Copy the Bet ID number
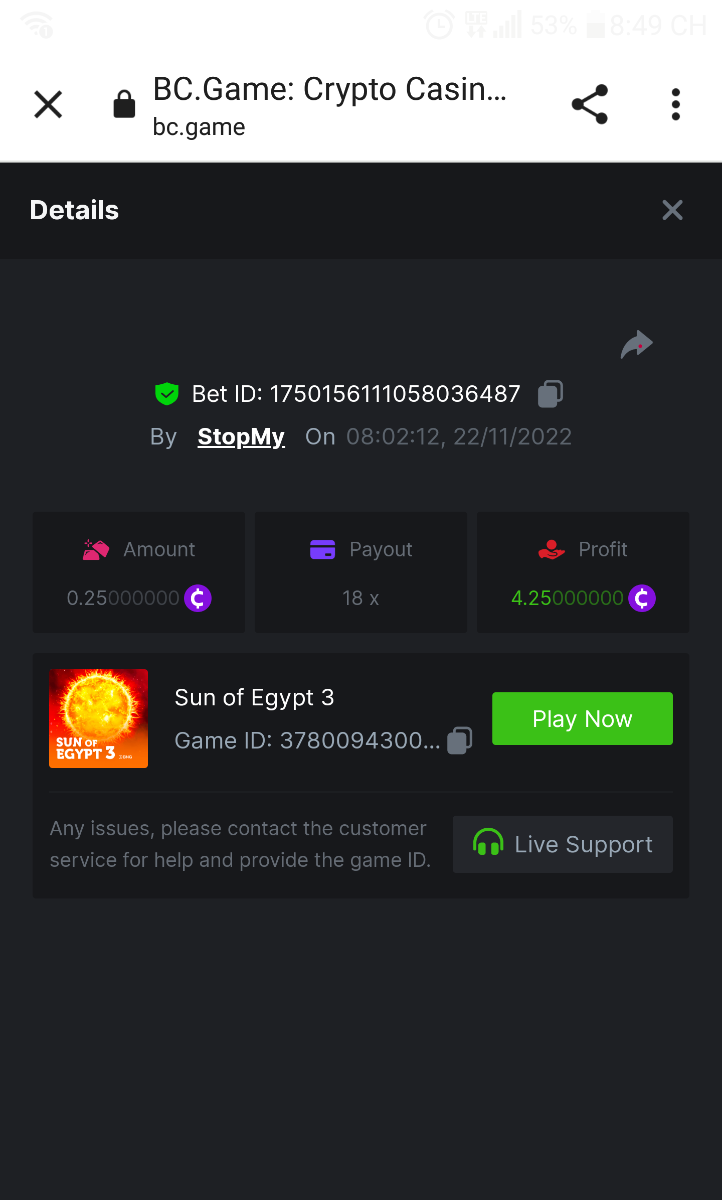Image resolution: width=722 pixels, height=1200 pixels. pos(550,394)
